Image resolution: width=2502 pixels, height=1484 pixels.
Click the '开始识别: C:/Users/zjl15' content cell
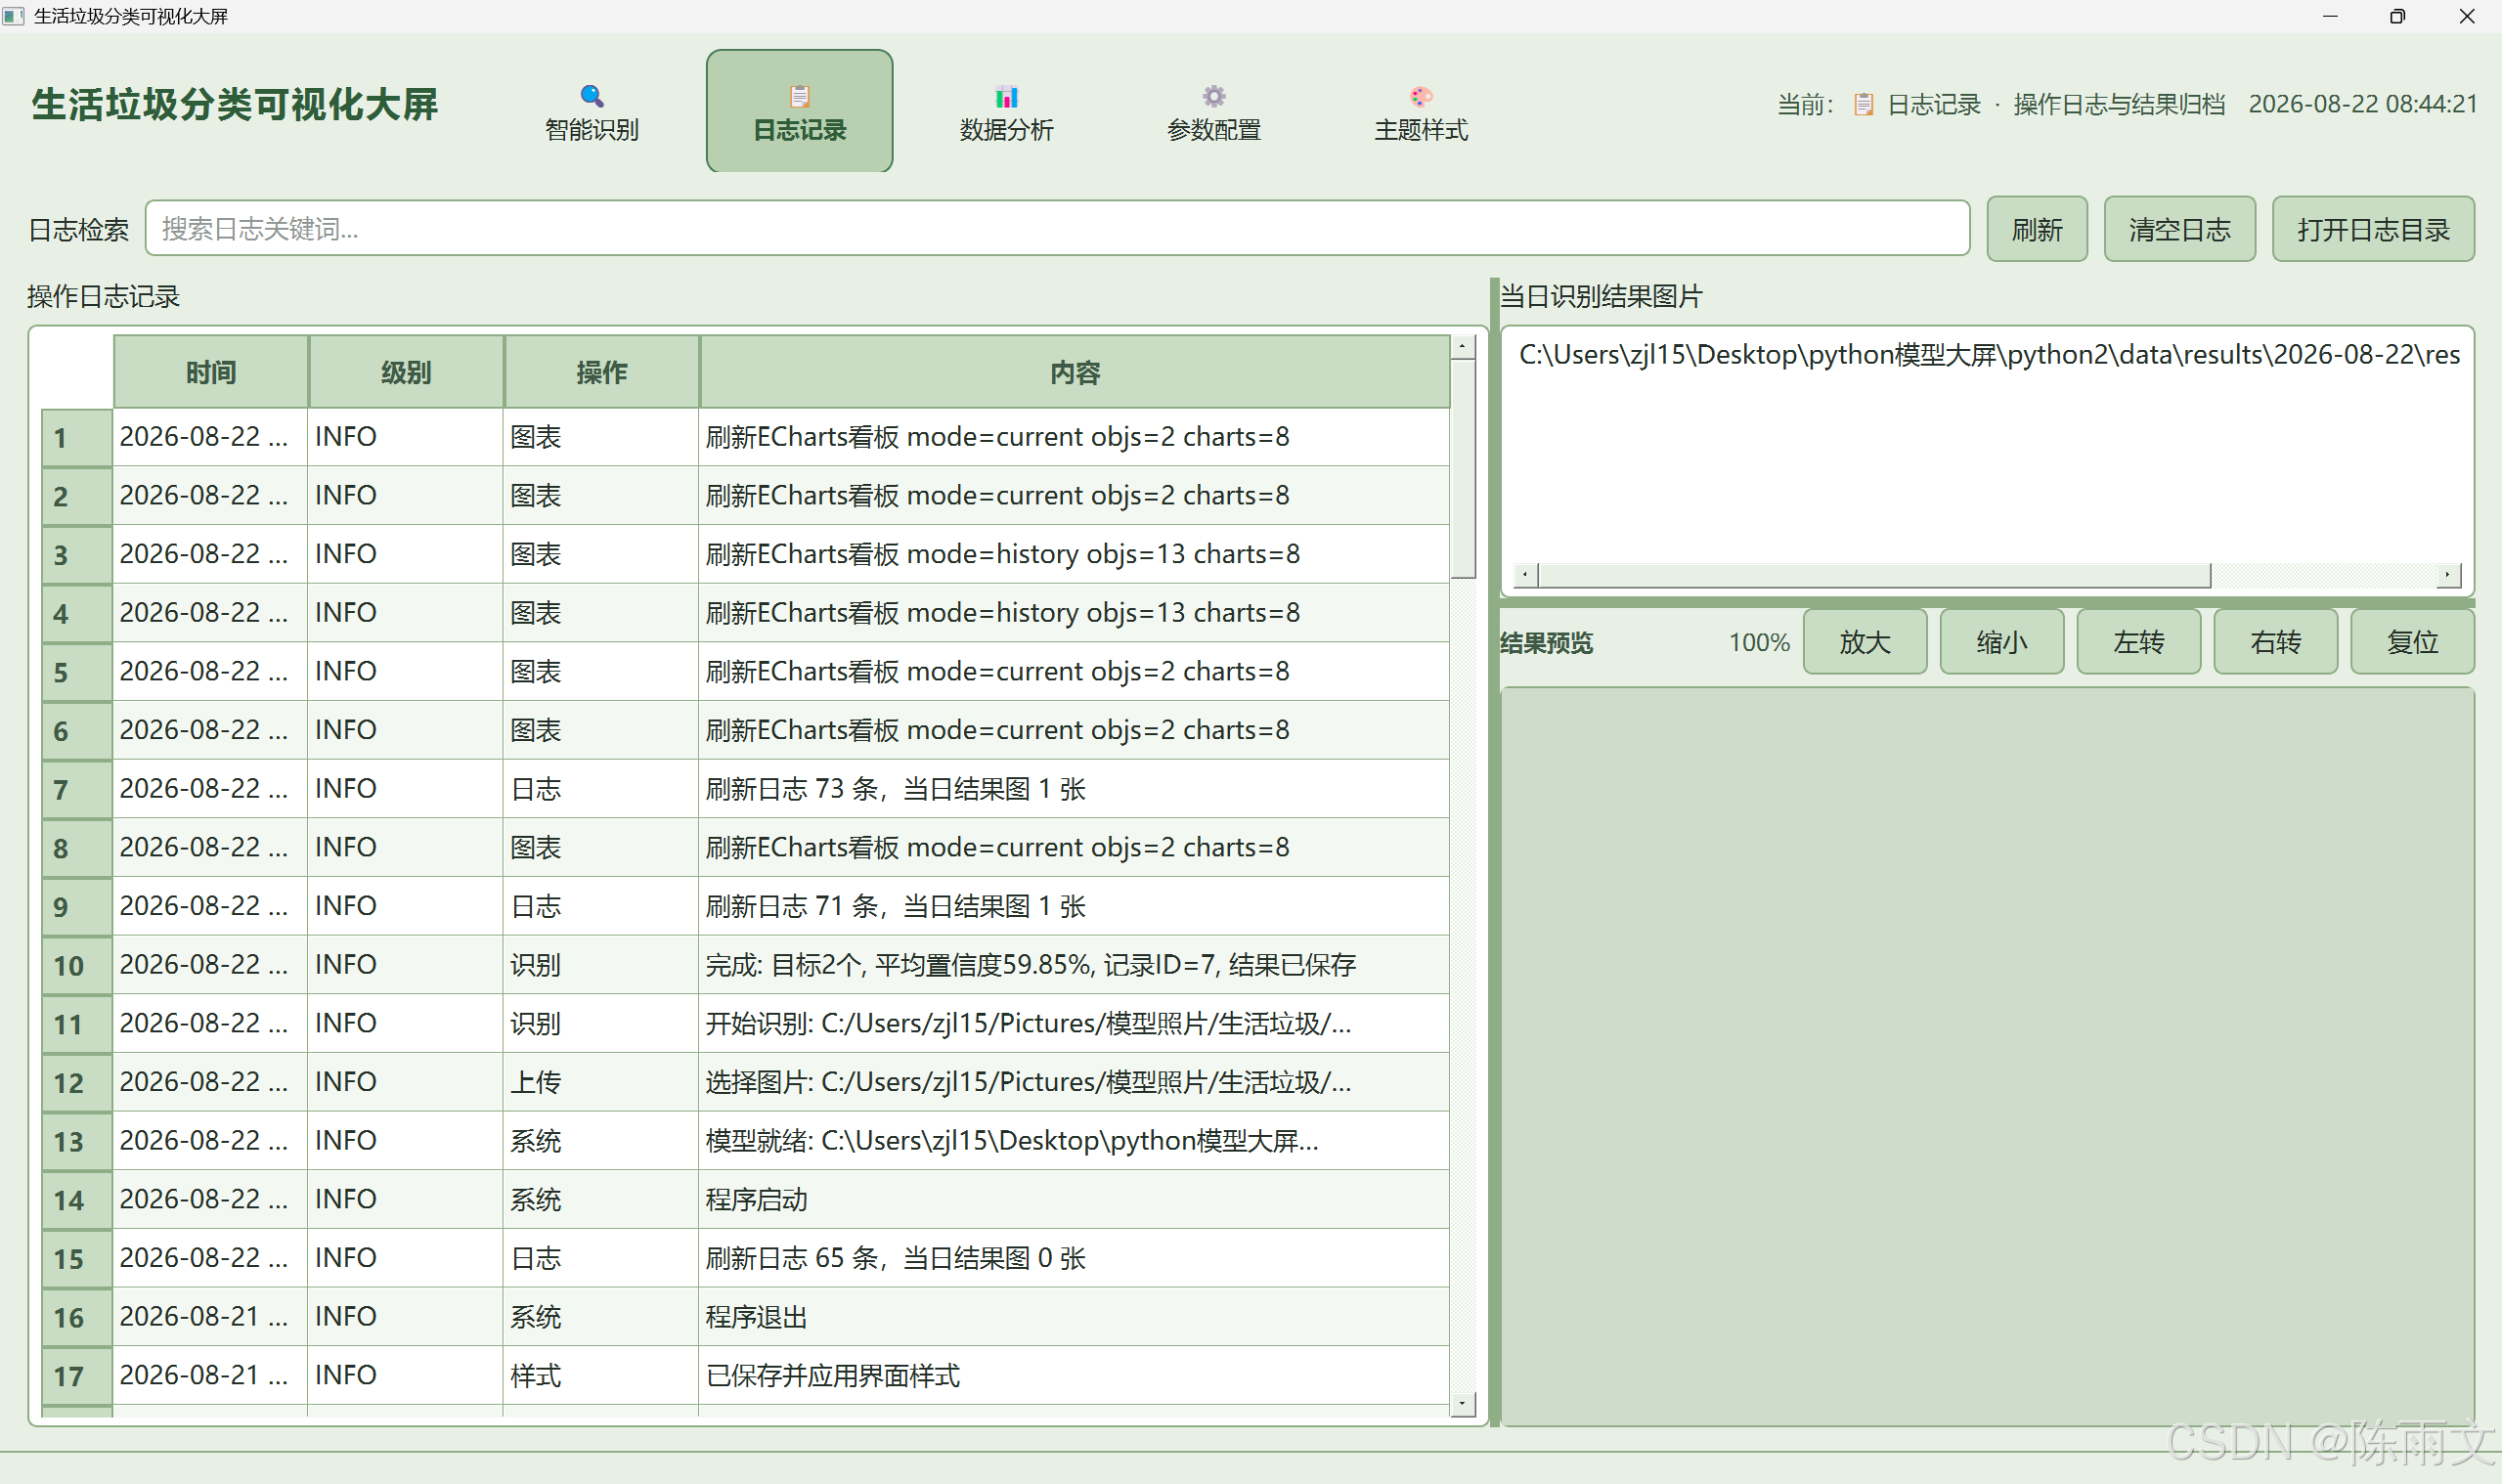click(1074, 1023)
